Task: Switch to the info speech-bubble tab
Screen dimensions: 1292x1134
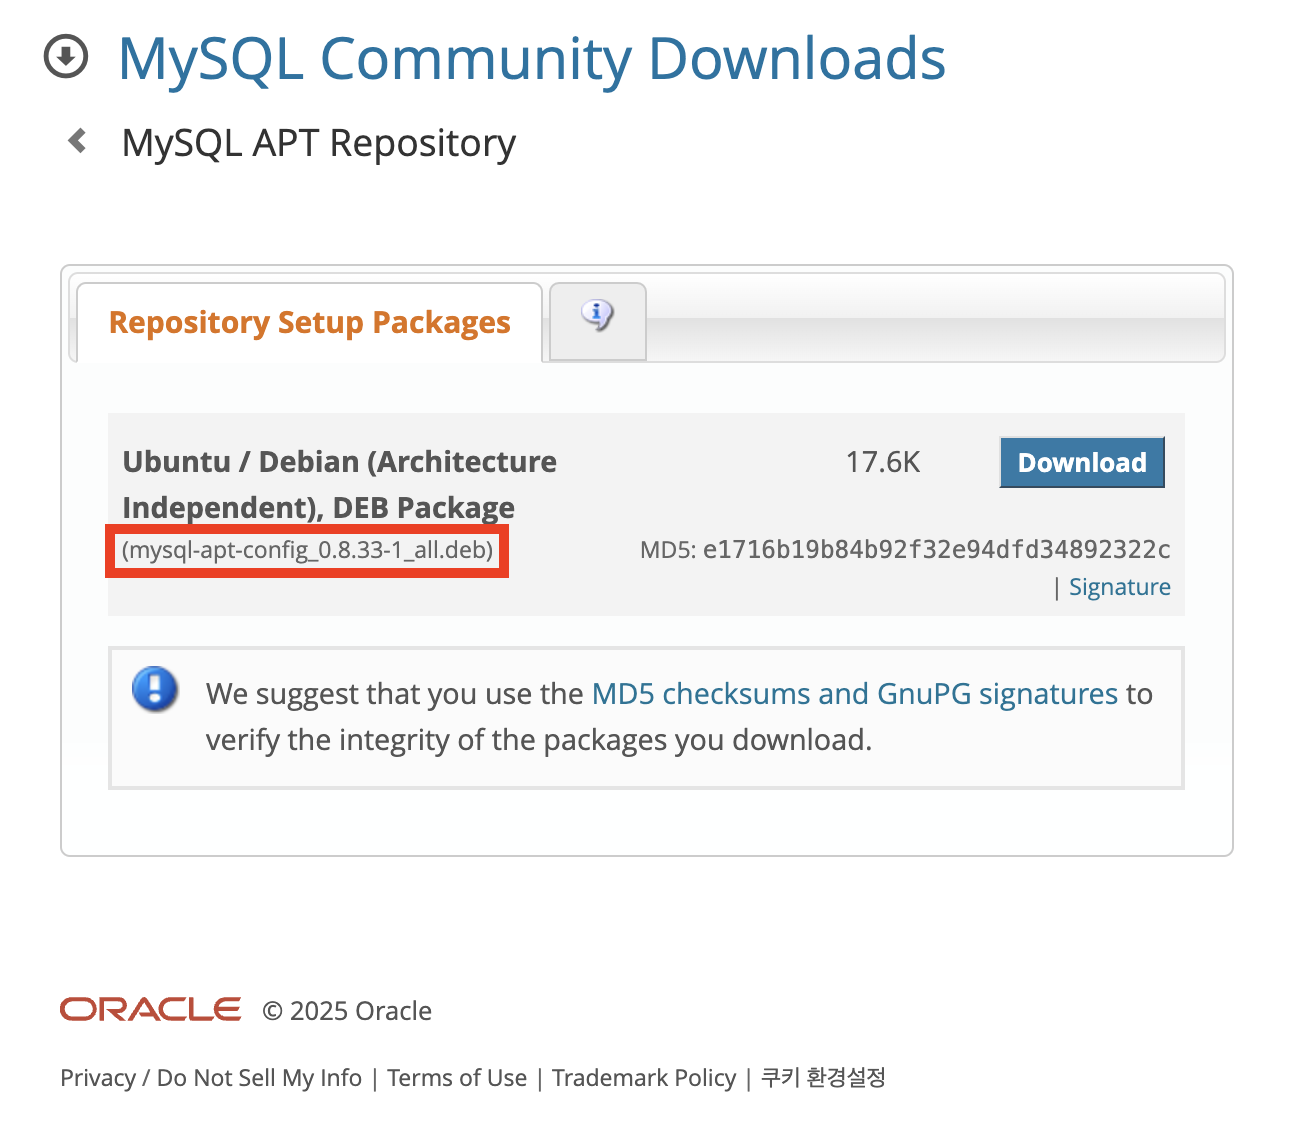Action: 598,320
